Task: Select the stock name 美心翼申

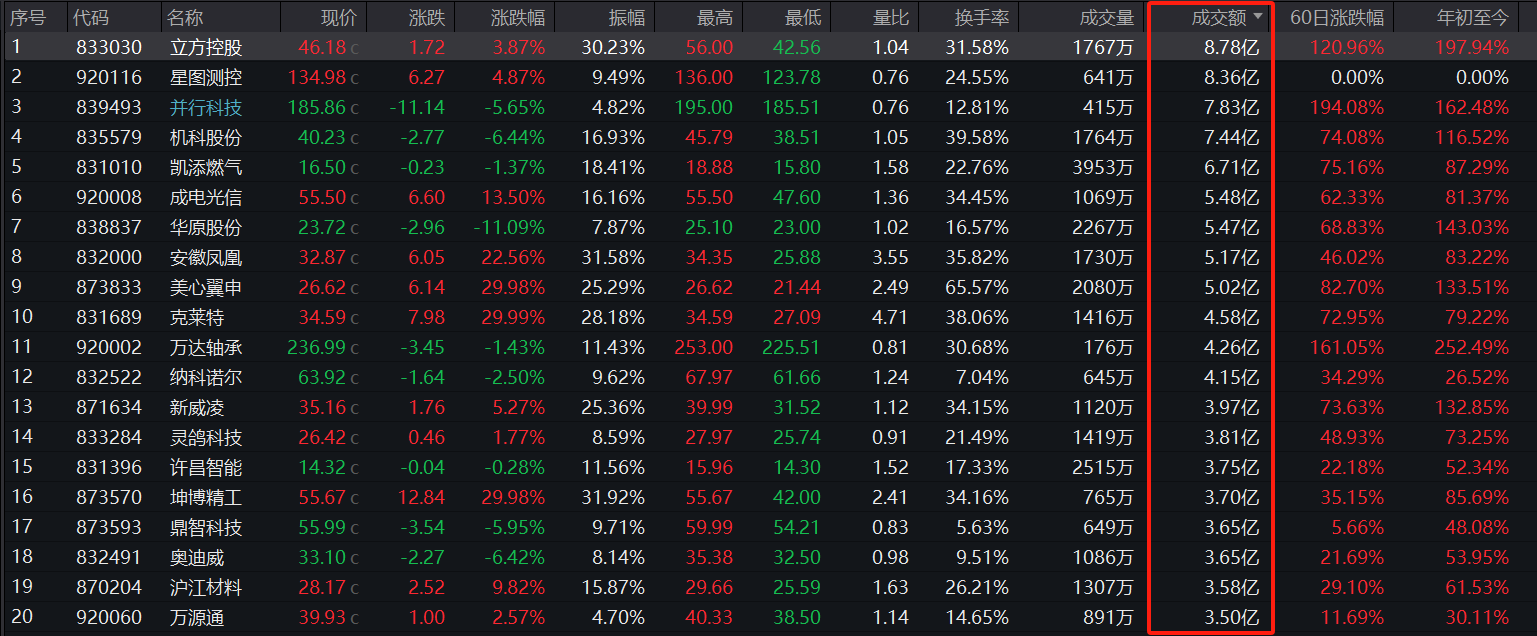Action: 206,287
